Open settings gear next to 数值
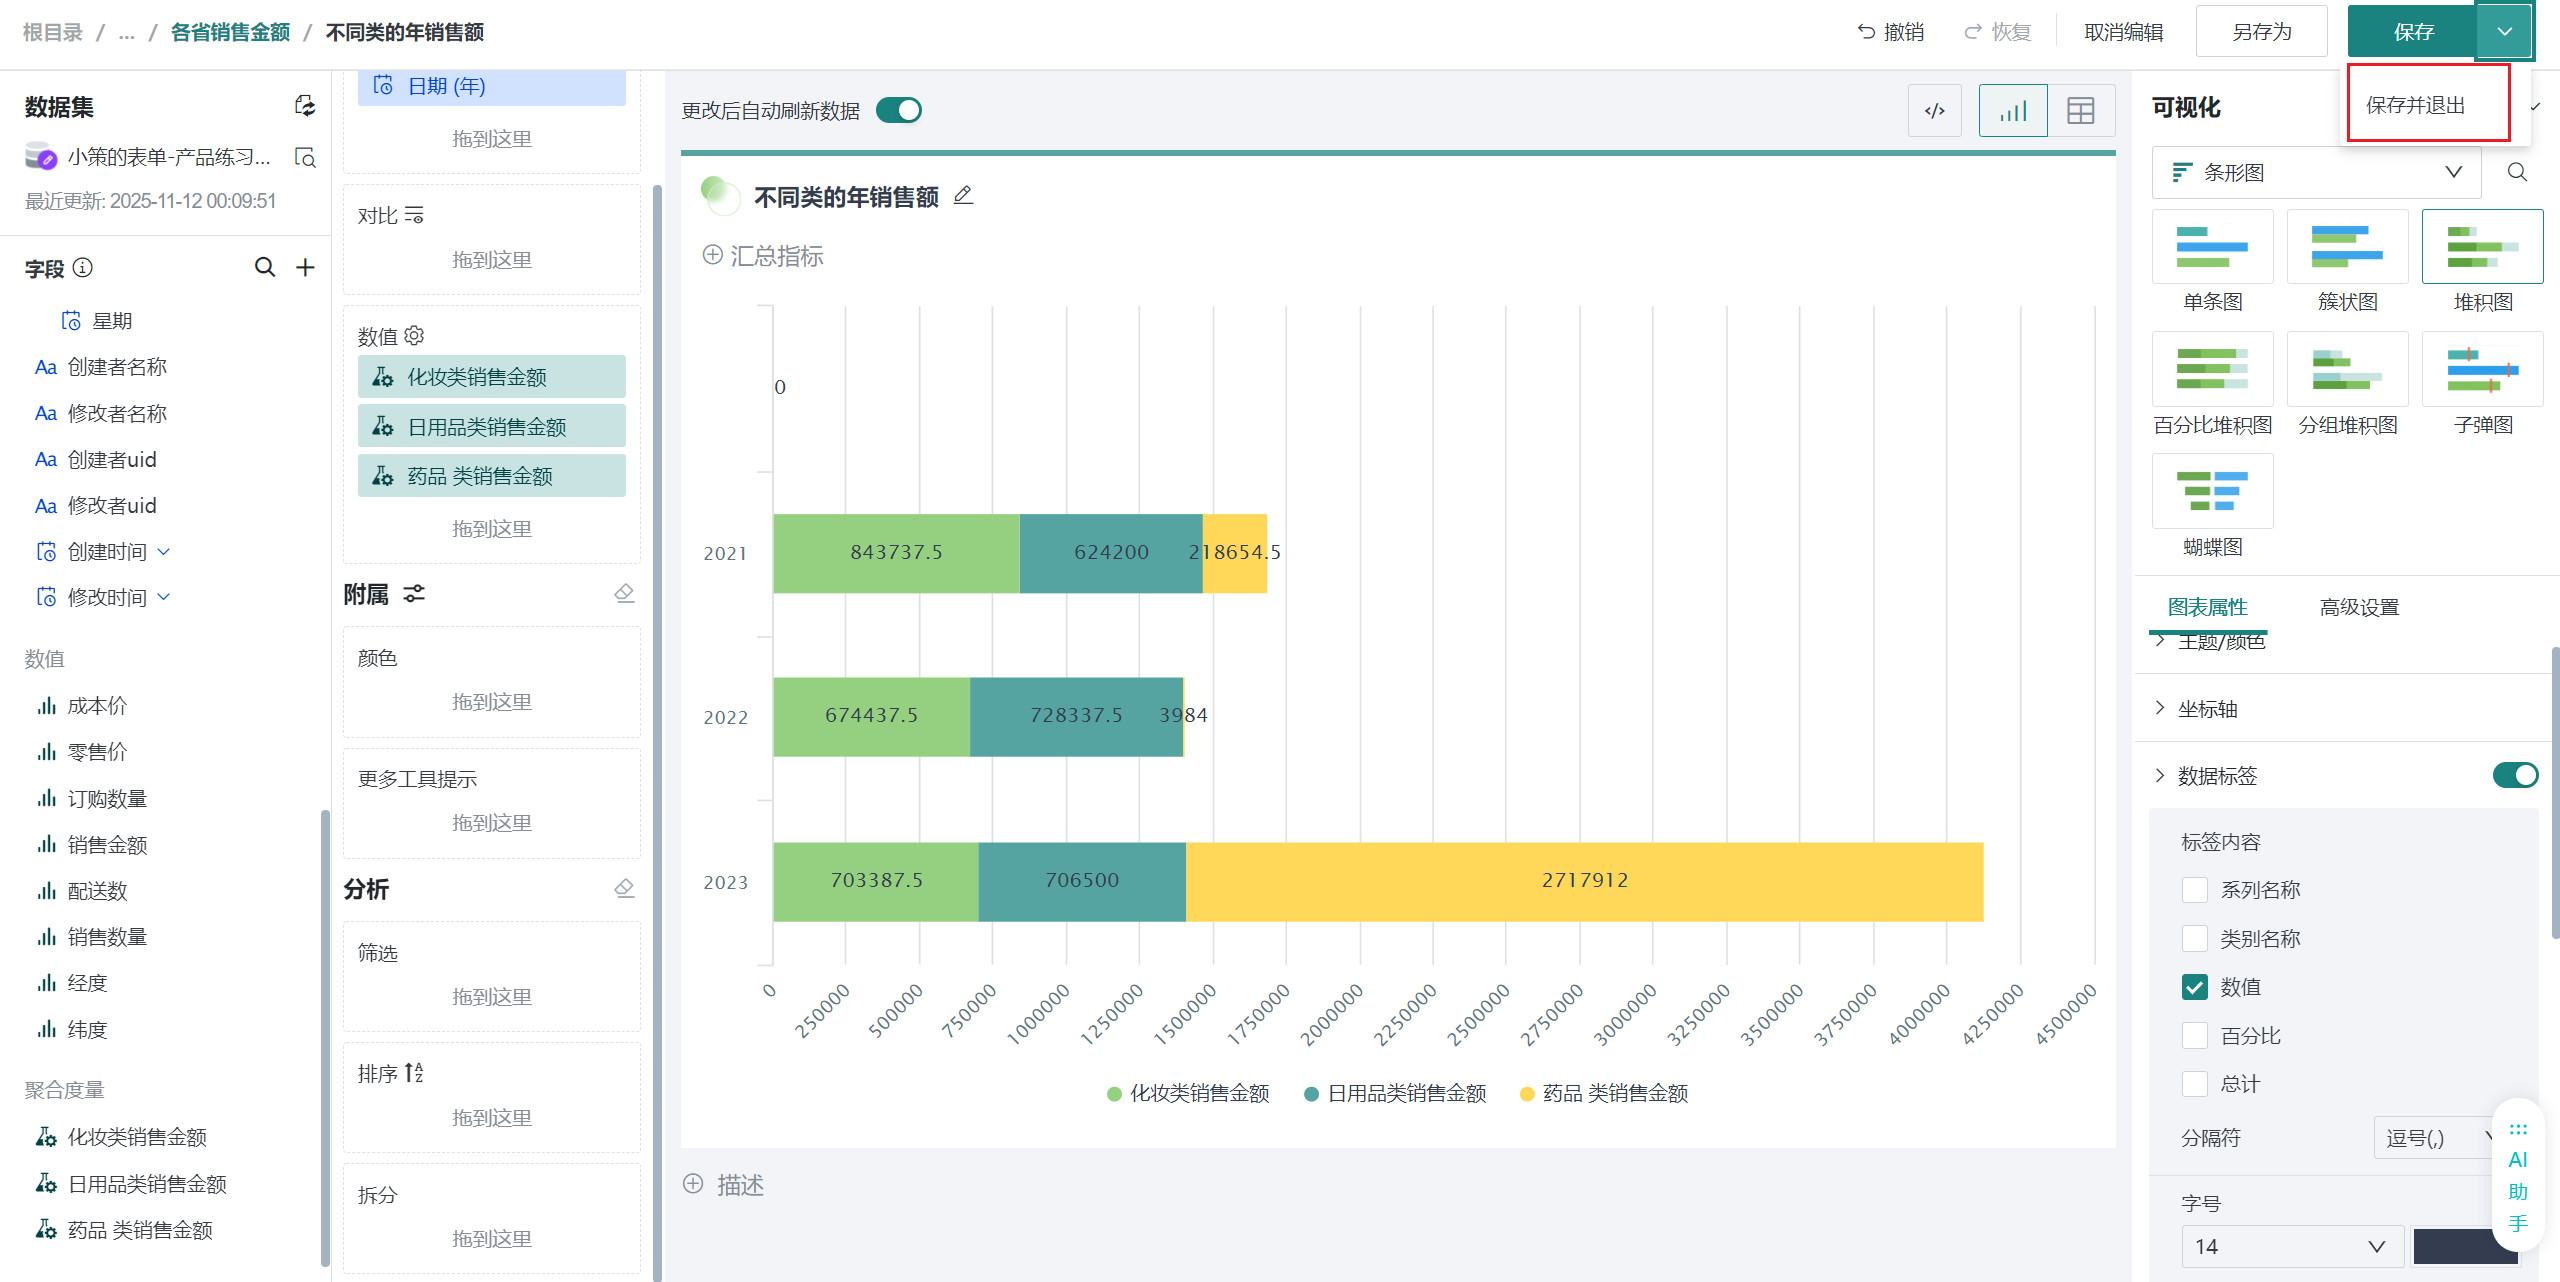This screenshot has height=1282, width=2560. tap(415, 336)
